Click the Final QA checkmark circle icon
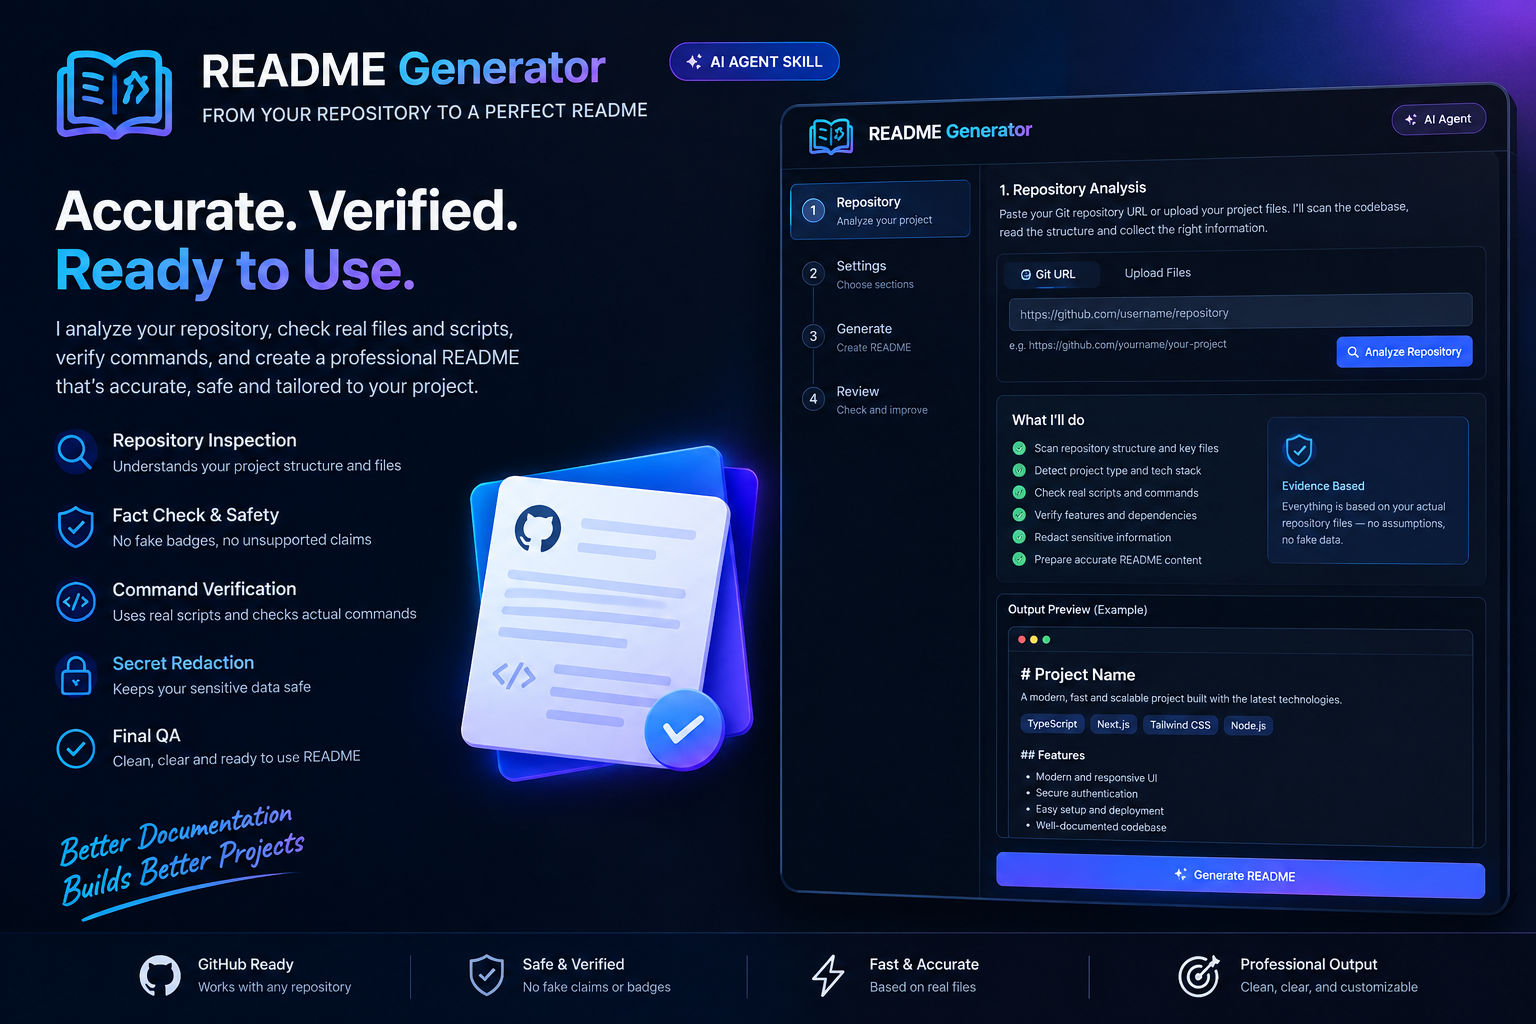1536x1024 pixels. pyautogui.click(x=76, y=748)
